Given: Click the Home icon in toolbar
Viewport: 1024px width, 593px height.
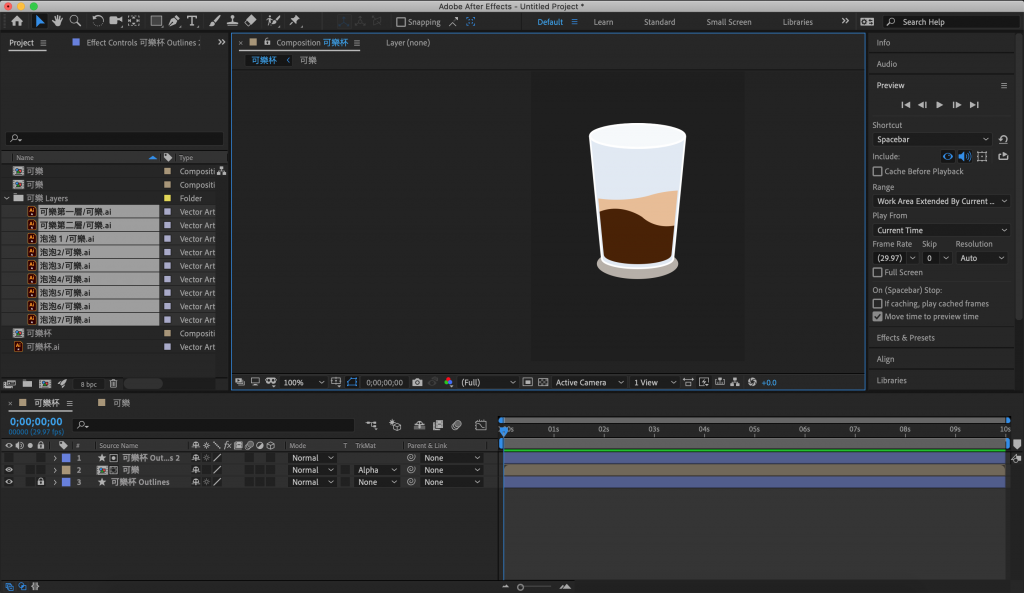Looking at the screenshot, I should [17, 21].
